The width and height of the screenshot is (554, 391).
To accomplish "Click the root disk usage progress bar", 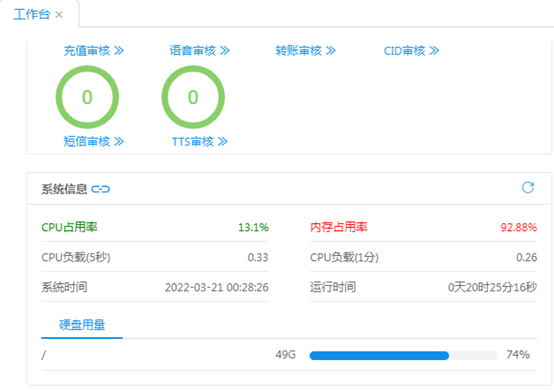I will pos(403,355).
